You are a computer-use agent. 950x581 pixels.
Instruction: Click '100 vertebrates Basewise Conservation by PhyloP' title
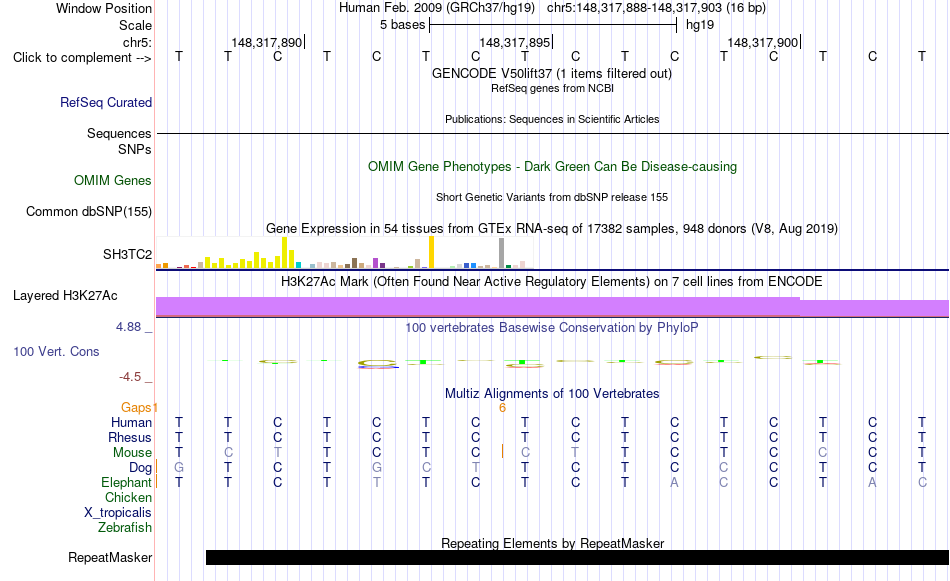click(552, 328)
